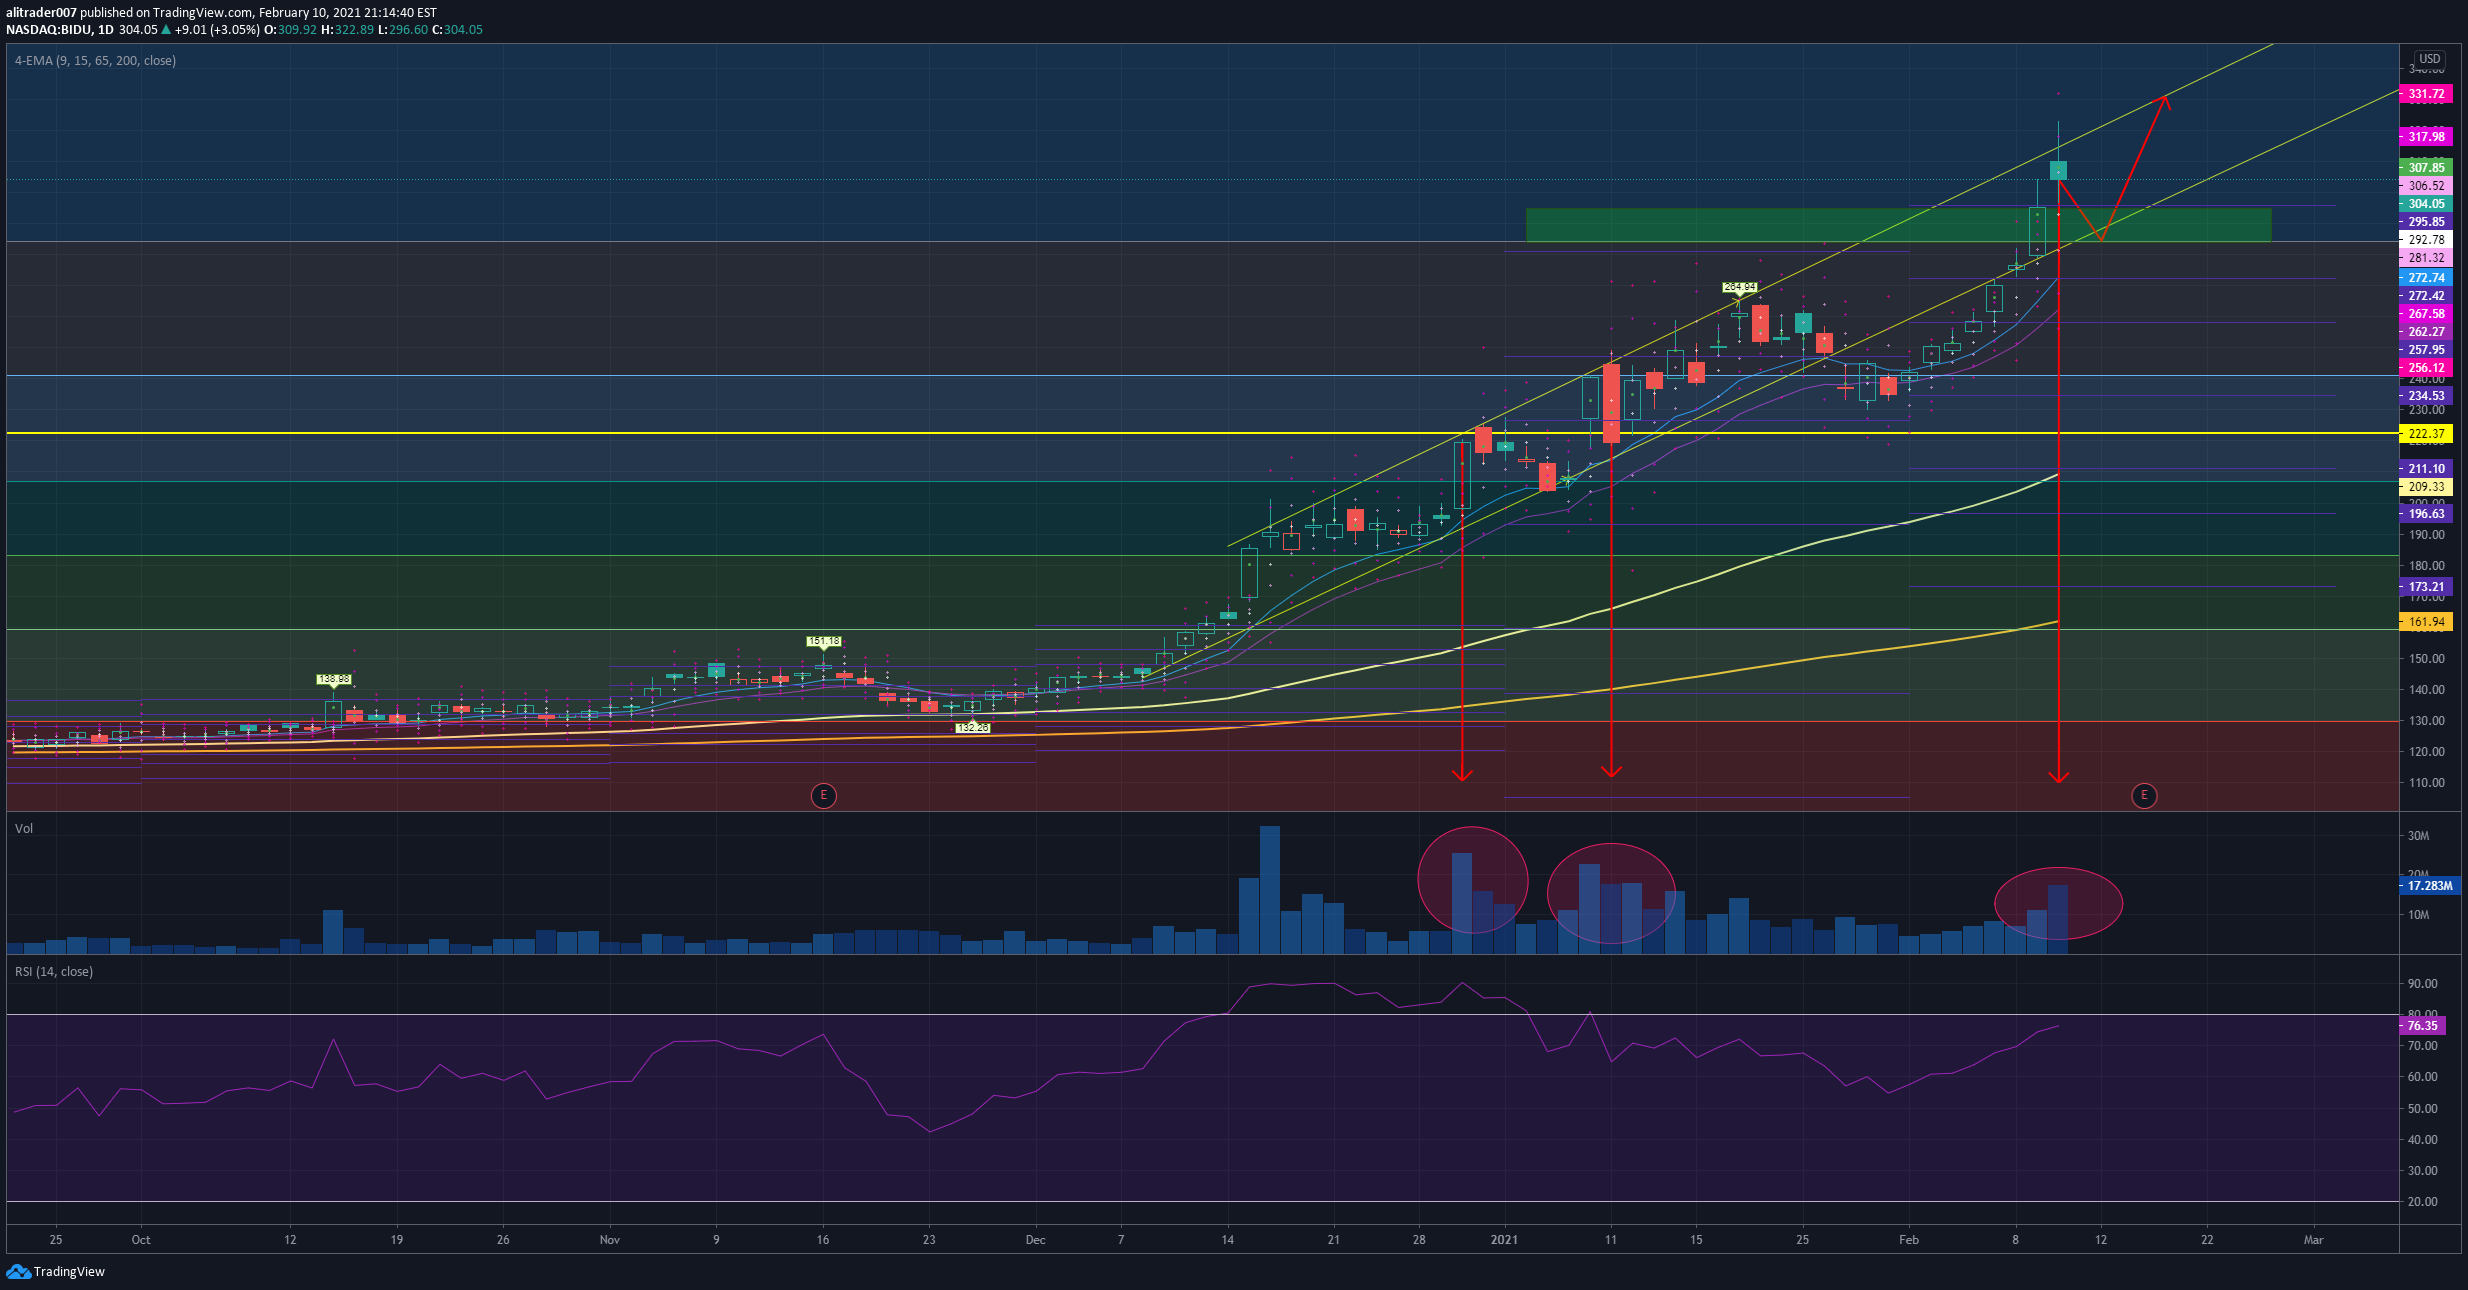Viewport: 2468px width, 1290px height.
Task: Open the earnings marker near Nov 16
Action: [823, 796]
